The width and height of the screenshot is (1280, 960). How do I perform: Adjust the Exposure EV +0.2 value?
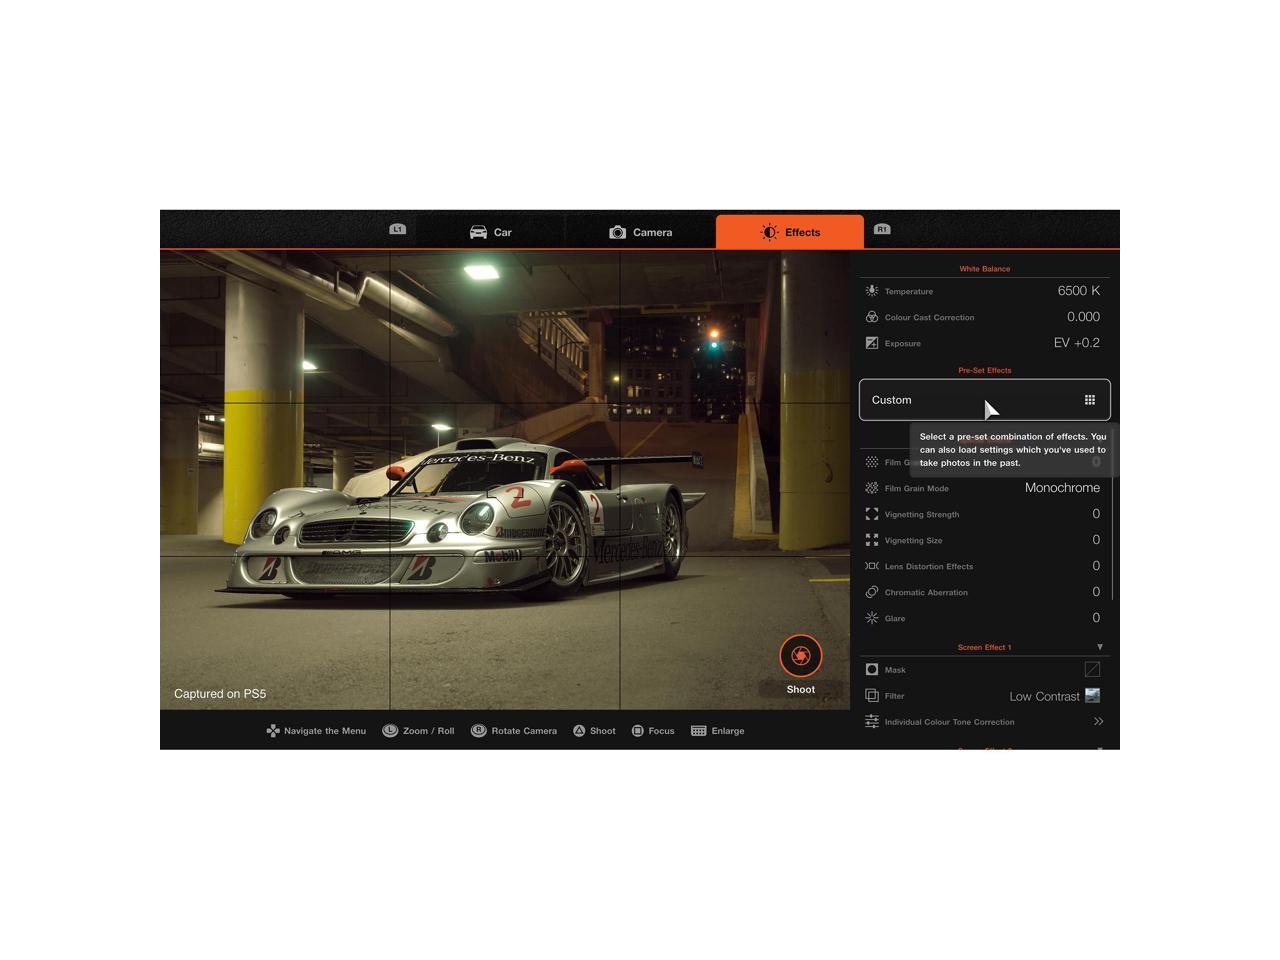tap(1076, 343)
